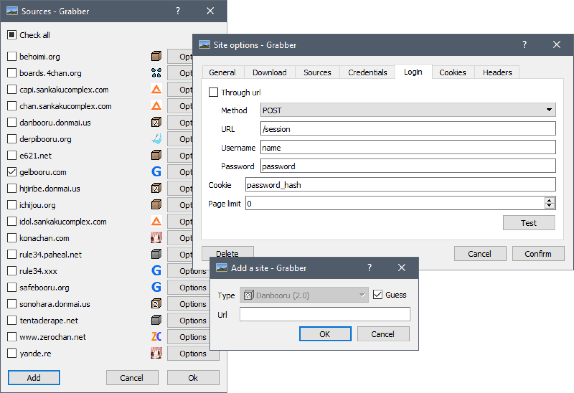Uncheck the gelbooru.com checkbox
574x393 pixels.
coord(12,172)
